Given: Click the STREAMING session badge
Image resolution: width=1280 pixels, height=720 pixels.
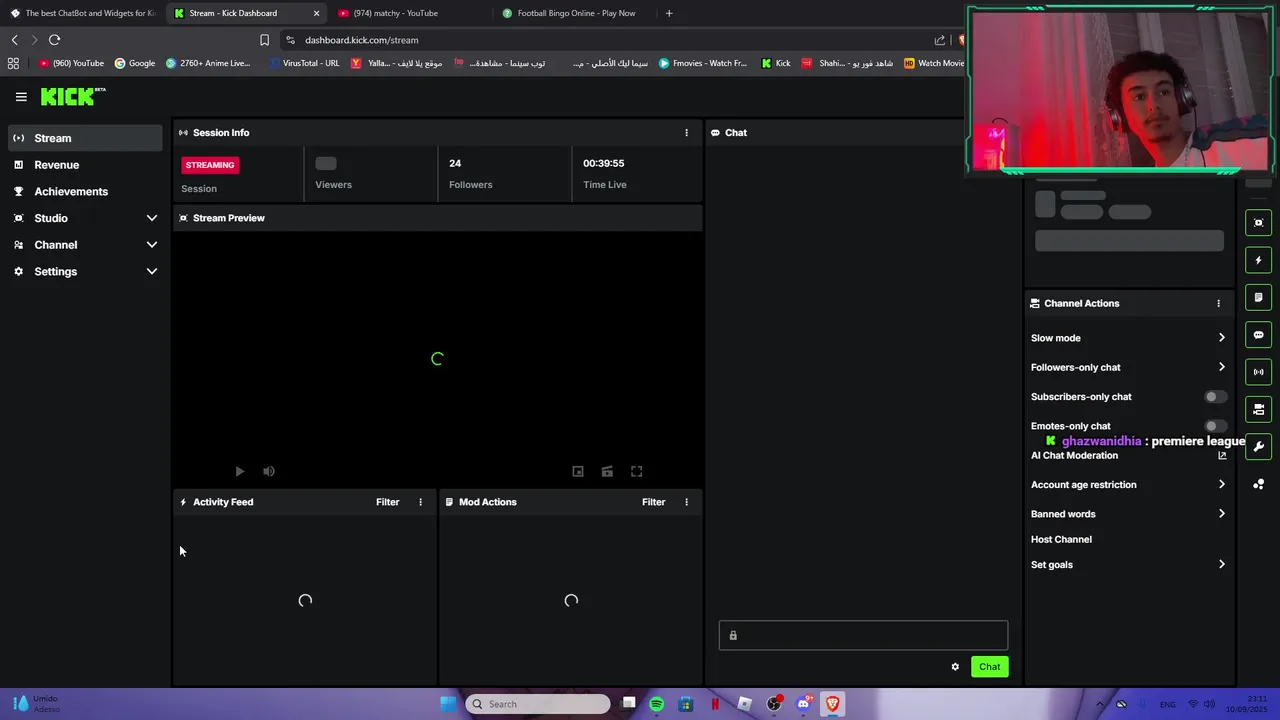Looking at the screenshot, I should point(210,165).
